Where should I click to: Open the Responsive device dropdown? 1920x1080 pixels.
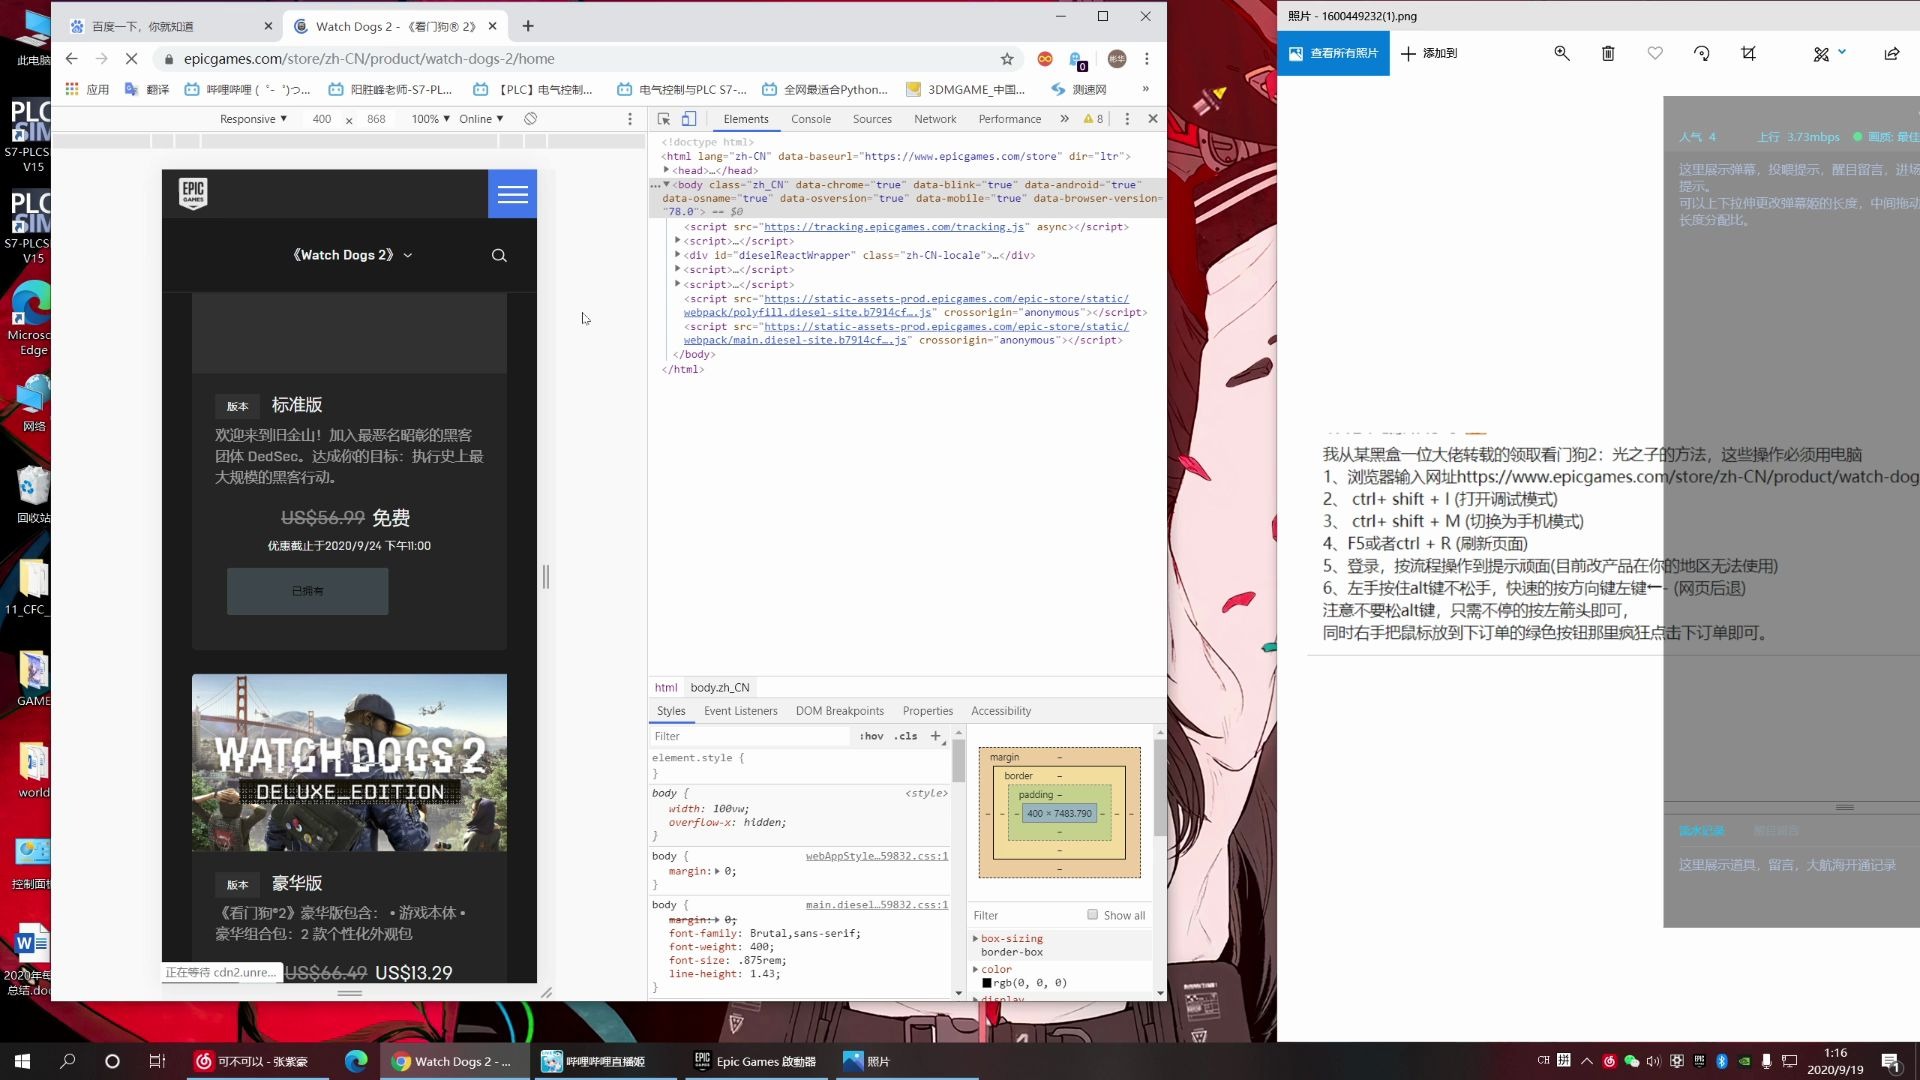point(253,119)
